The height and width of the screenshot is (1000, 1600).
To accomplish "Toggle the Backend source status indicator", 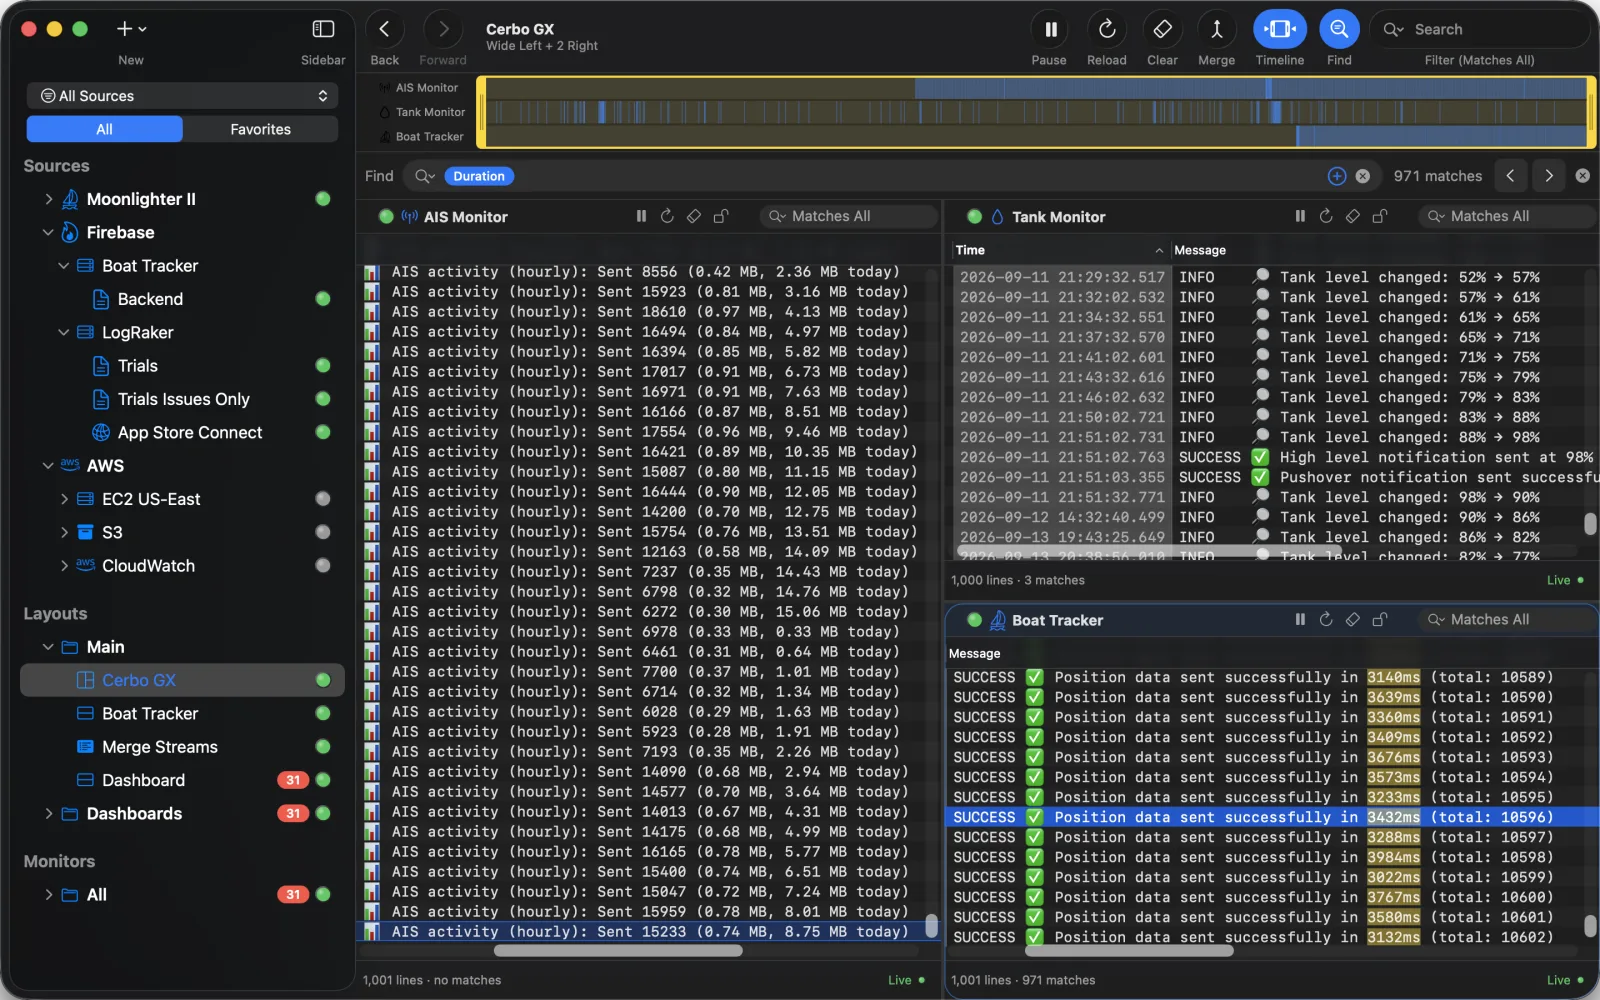I will click(x=323, y=299).
